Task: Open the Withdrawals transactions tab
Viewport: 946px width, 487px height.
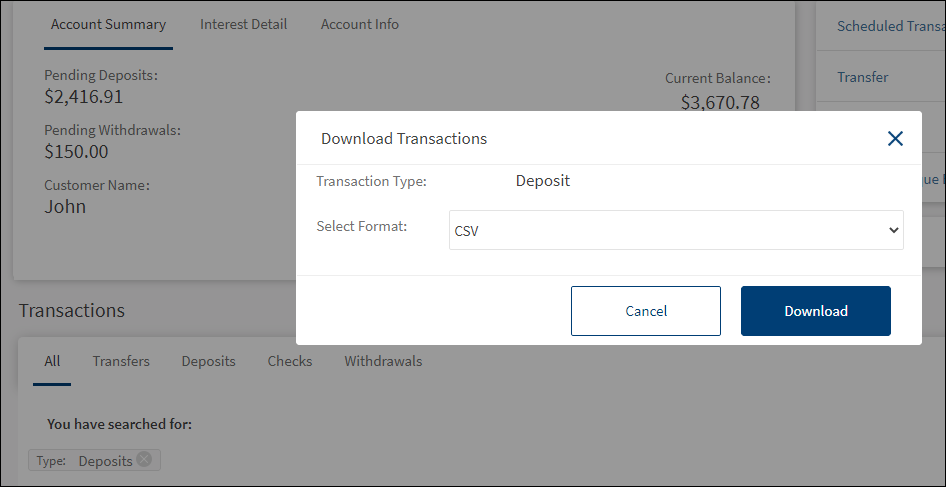Action: pyautogui.click(x=383, y=362)
